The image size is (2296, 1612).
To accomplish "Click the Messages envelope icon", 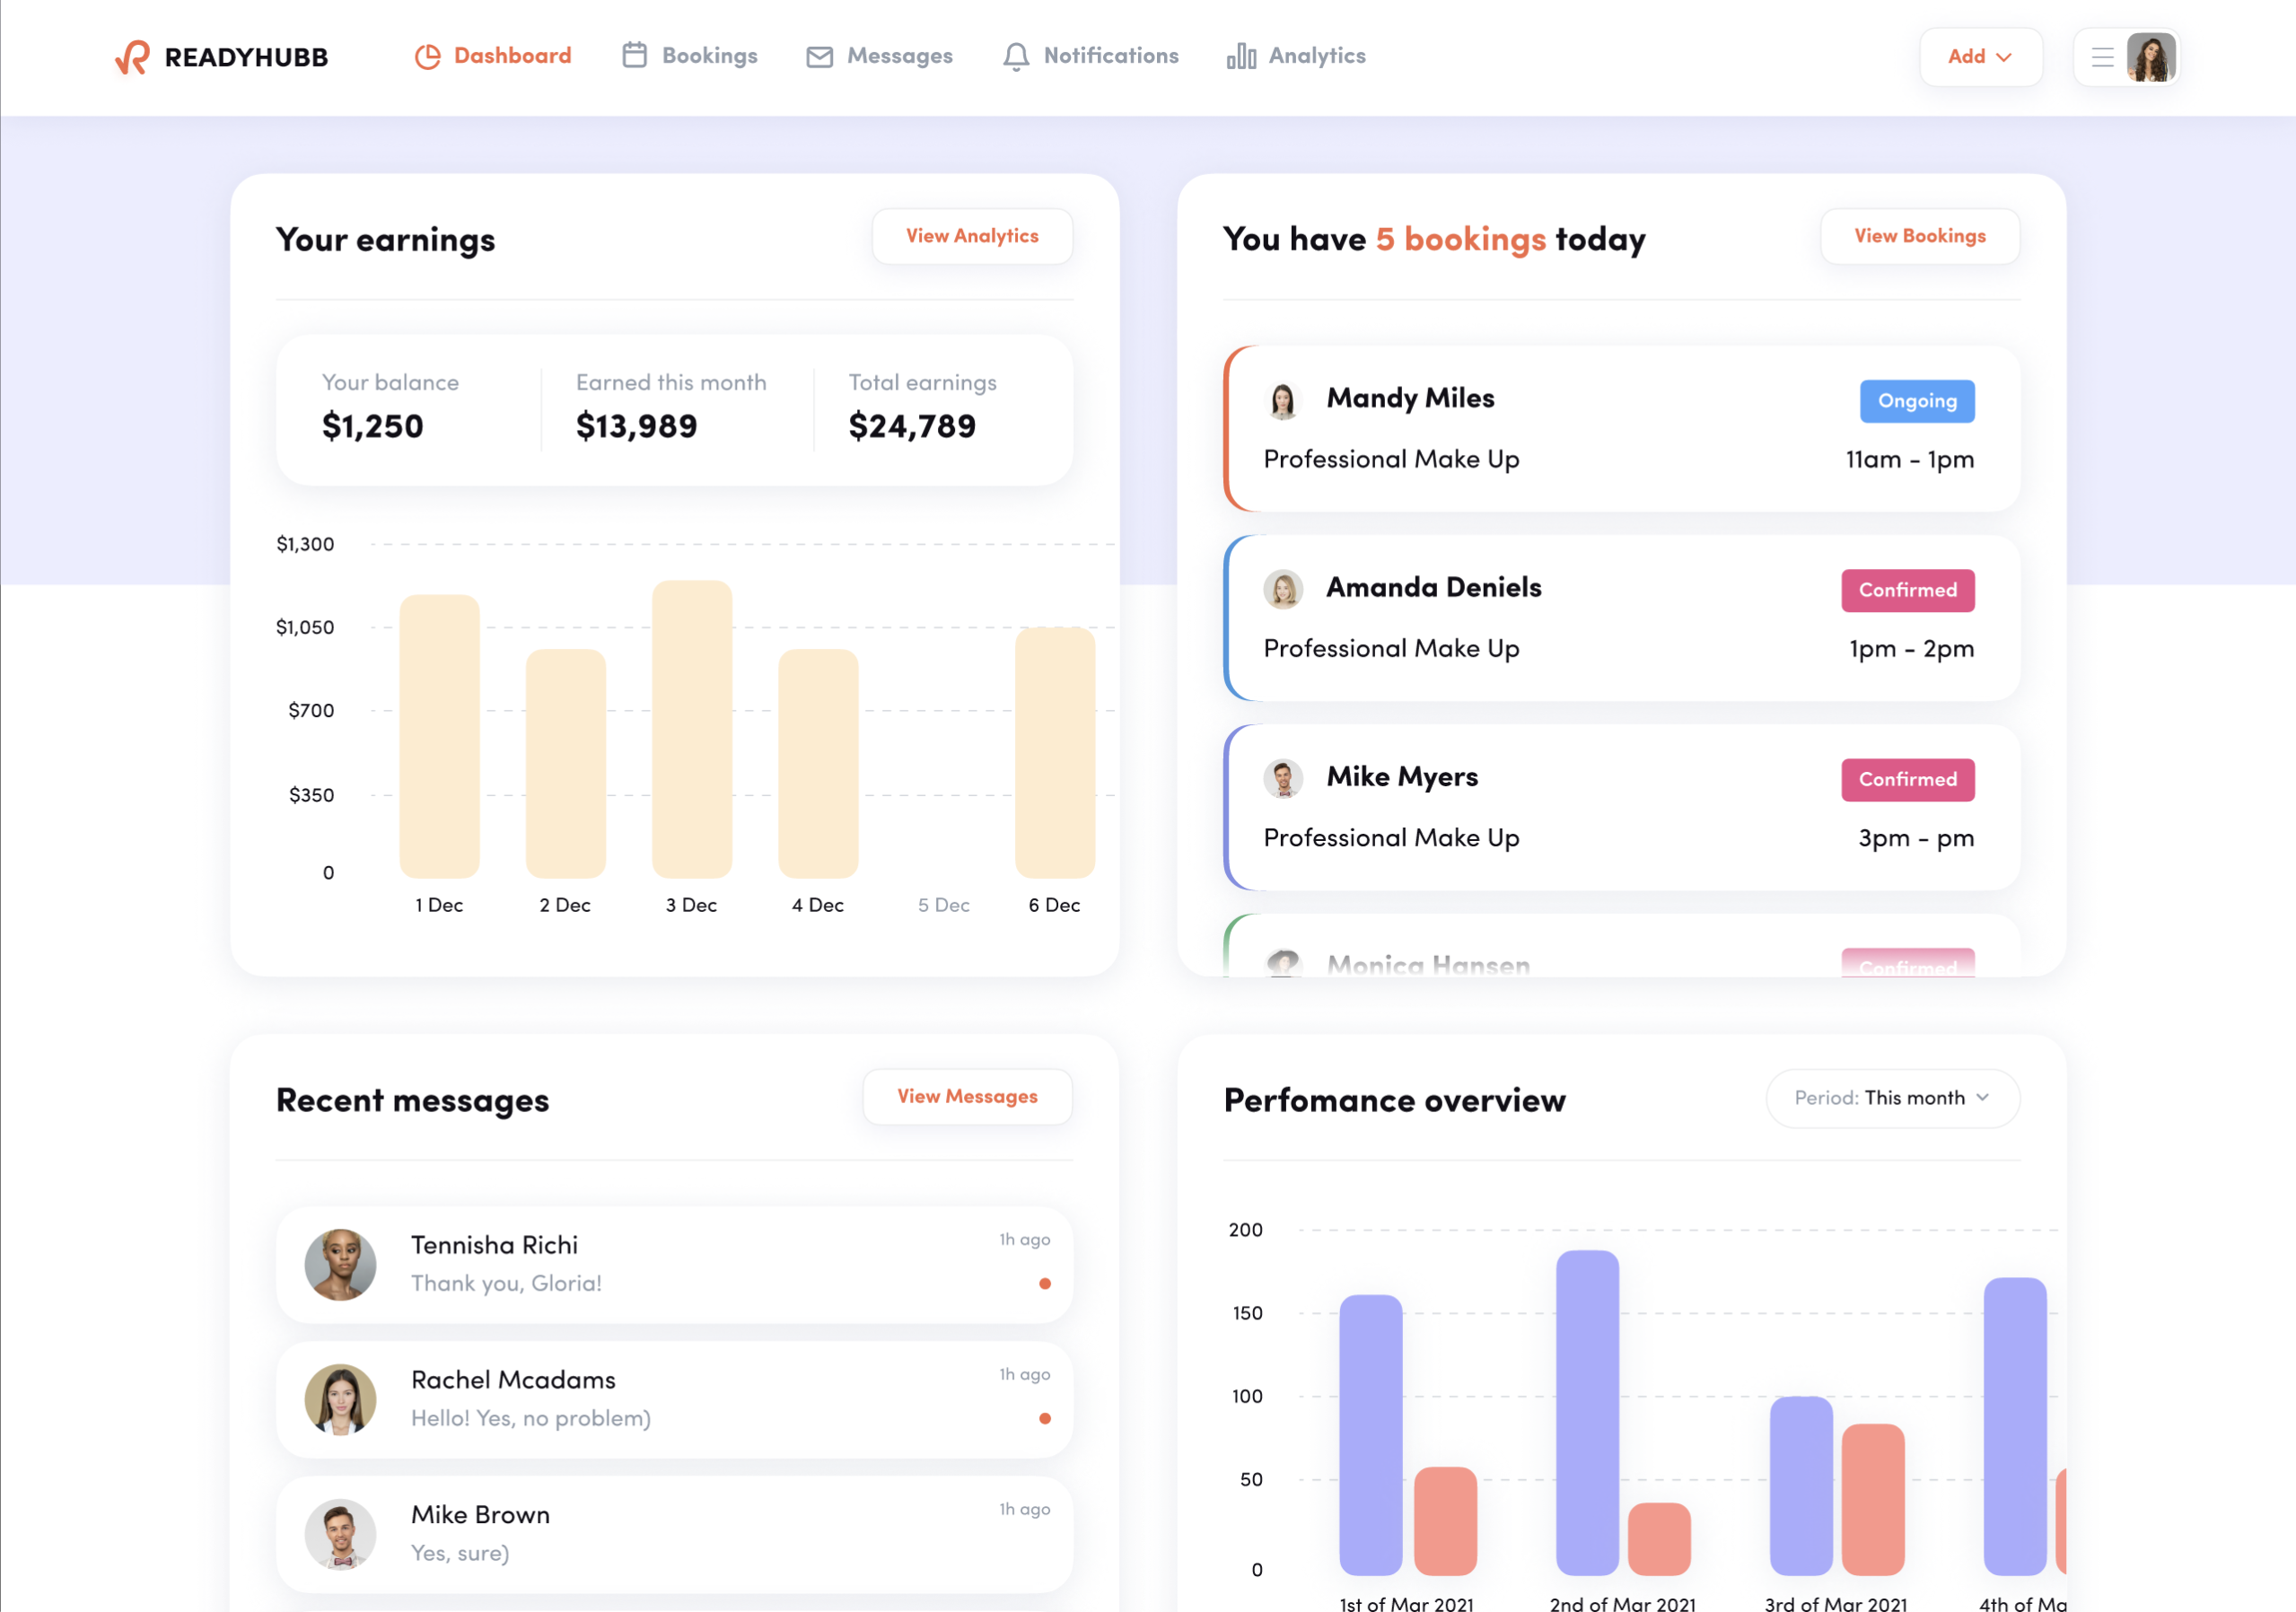I will click(x=819, y=56).
